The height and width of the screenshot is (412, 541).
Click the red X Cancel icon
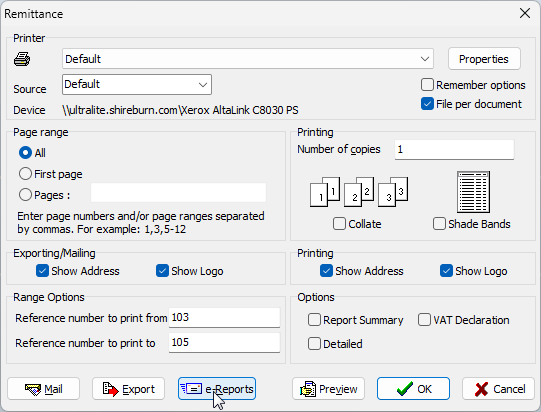481,389
